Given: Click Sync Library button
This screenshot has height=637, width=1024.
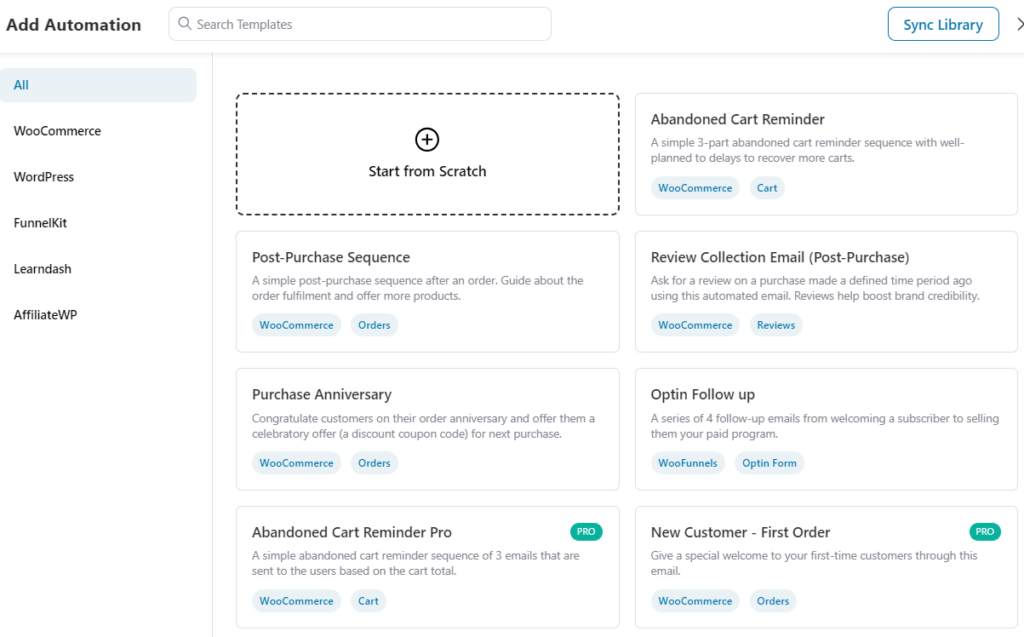Looking at the screenshot, I should [943, 24].
